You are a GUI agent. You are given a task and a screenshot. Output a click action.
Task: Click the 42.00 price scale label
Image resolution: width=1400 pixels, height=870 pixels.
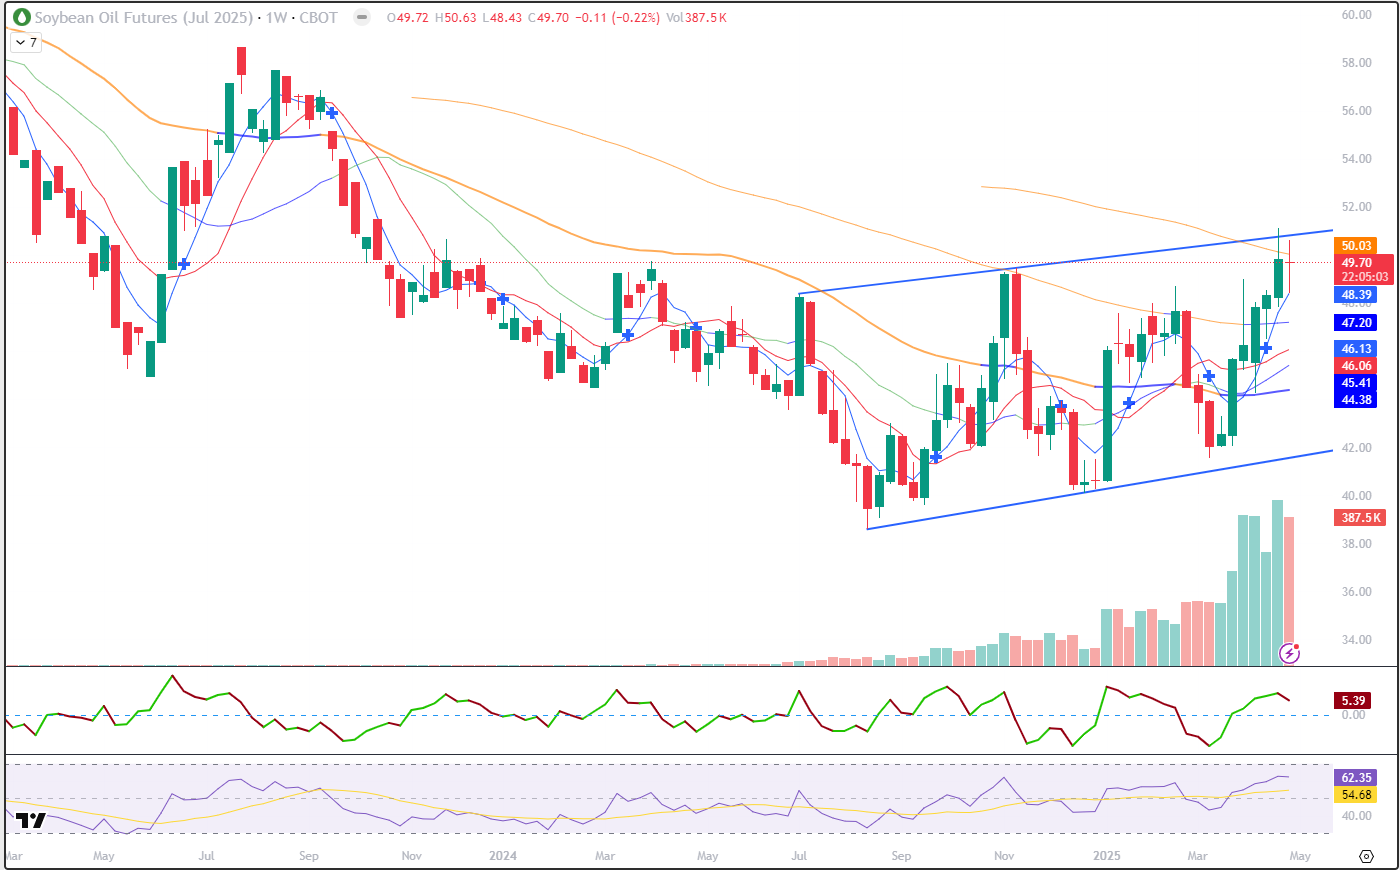point(1356,448)
